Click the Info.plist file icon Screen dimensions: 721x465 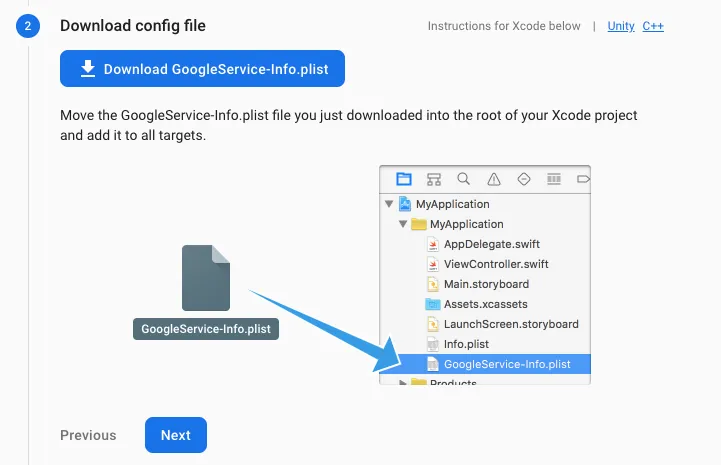tap(433, 344)
